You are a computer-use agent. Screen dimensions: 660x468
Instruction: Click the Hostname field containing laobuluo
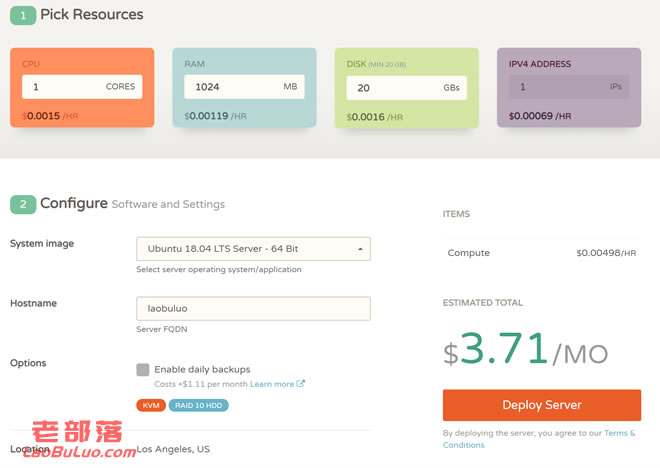point(253,308)
